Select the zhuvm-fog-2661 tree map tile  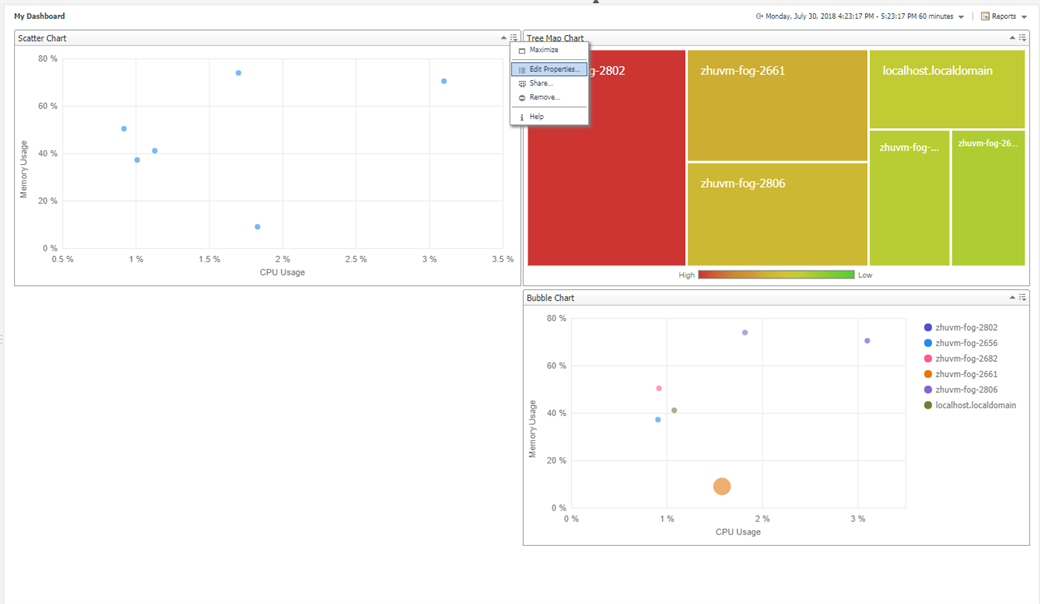[x=777, y=105]
